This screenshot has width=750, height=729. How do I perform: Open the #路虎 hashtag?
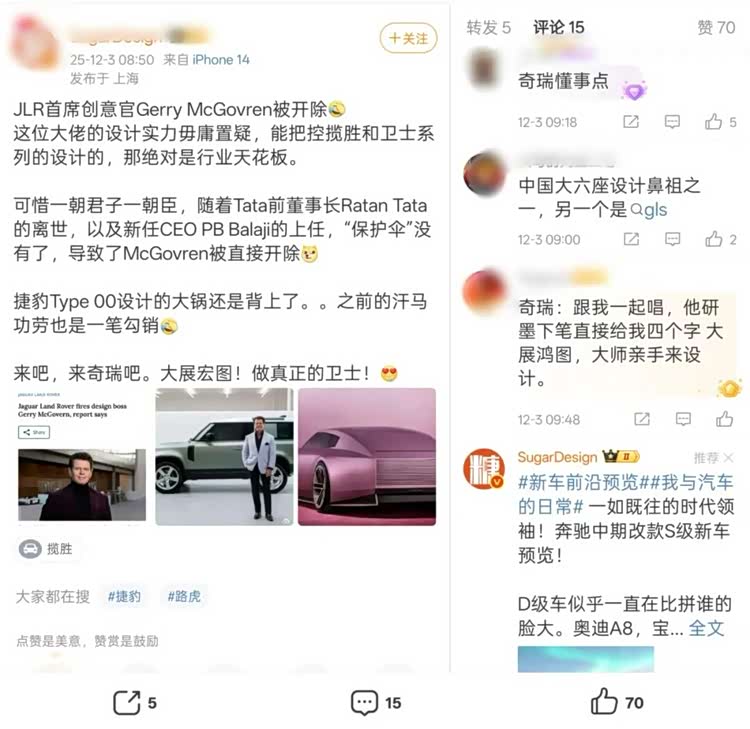coord(184,596)
